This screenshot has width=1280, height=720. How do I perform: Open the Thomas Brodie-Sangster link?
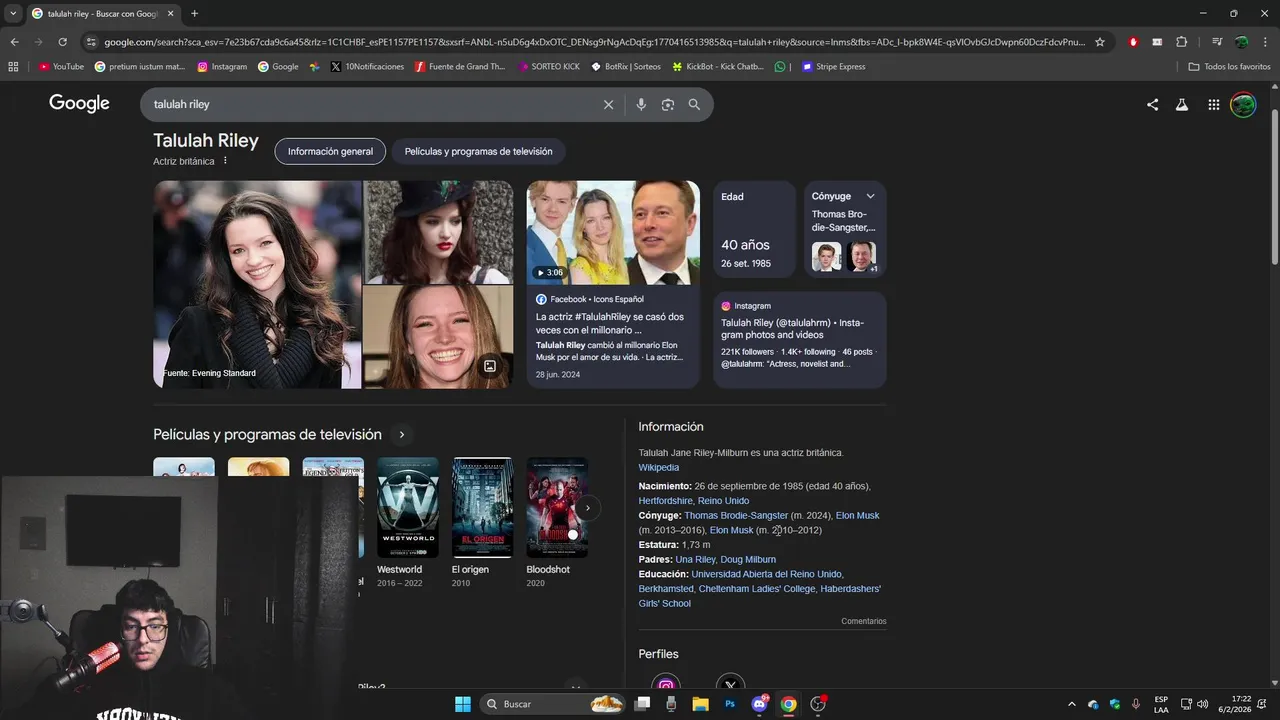pos(736,515)
